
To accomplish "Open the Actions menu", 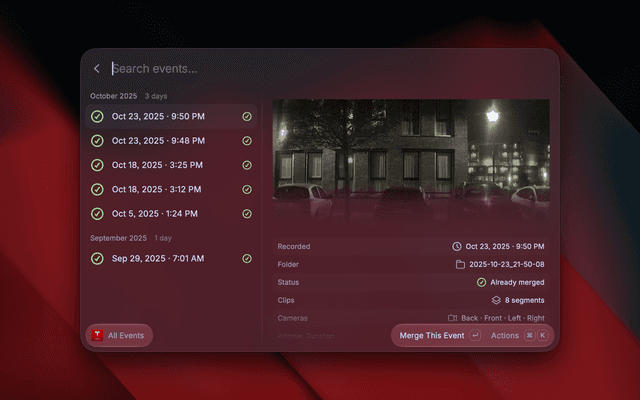I will [x=505, y=336].
